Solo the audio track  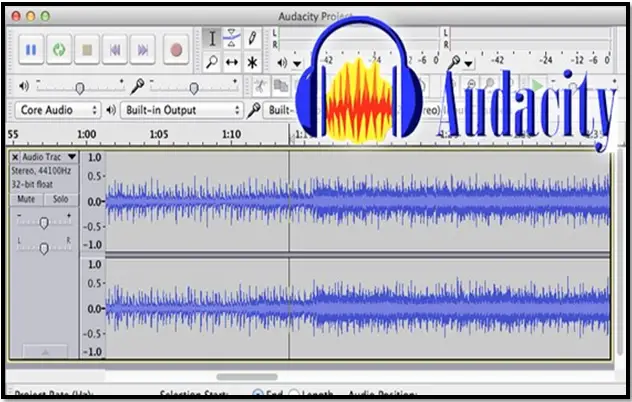click(x=60, y=199)
